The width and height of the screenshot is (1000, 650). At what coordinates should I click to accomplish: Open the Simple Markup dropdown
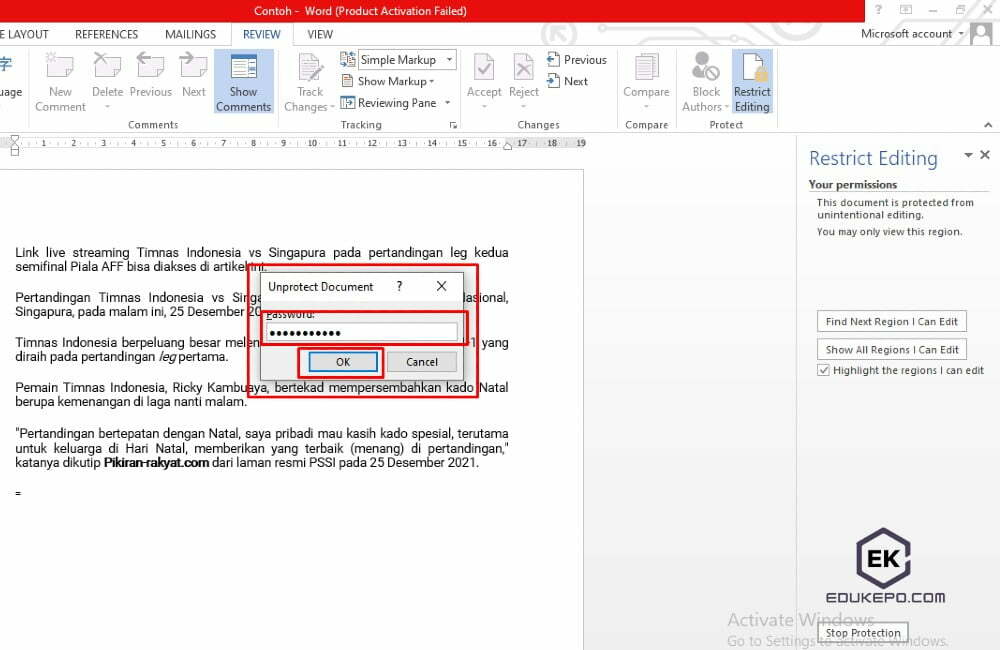pos(449,59)
